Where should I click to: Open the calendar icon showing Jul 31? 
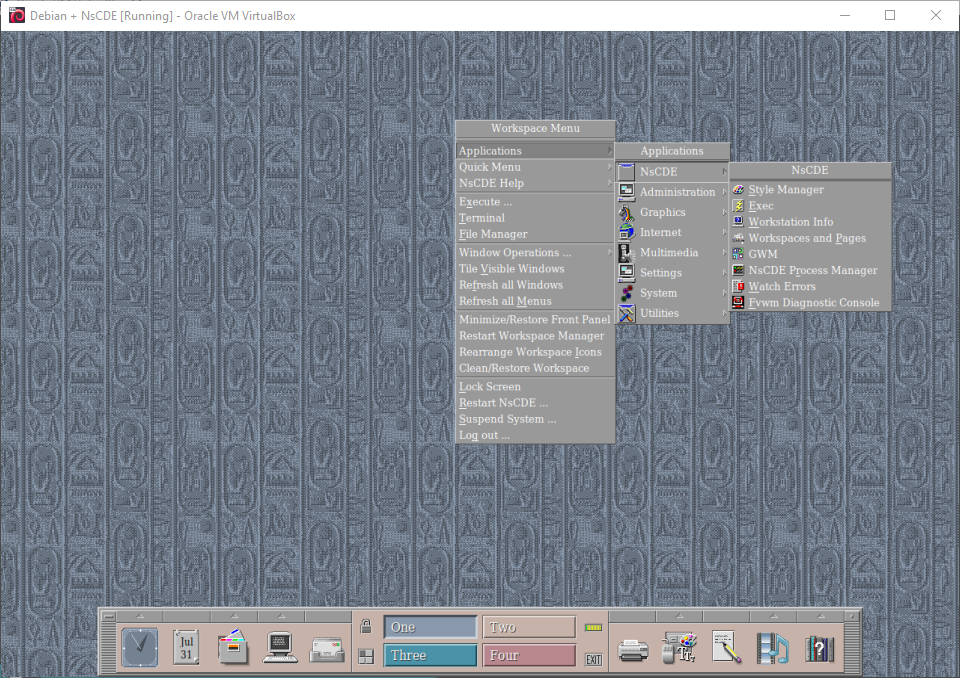(186, 647)
